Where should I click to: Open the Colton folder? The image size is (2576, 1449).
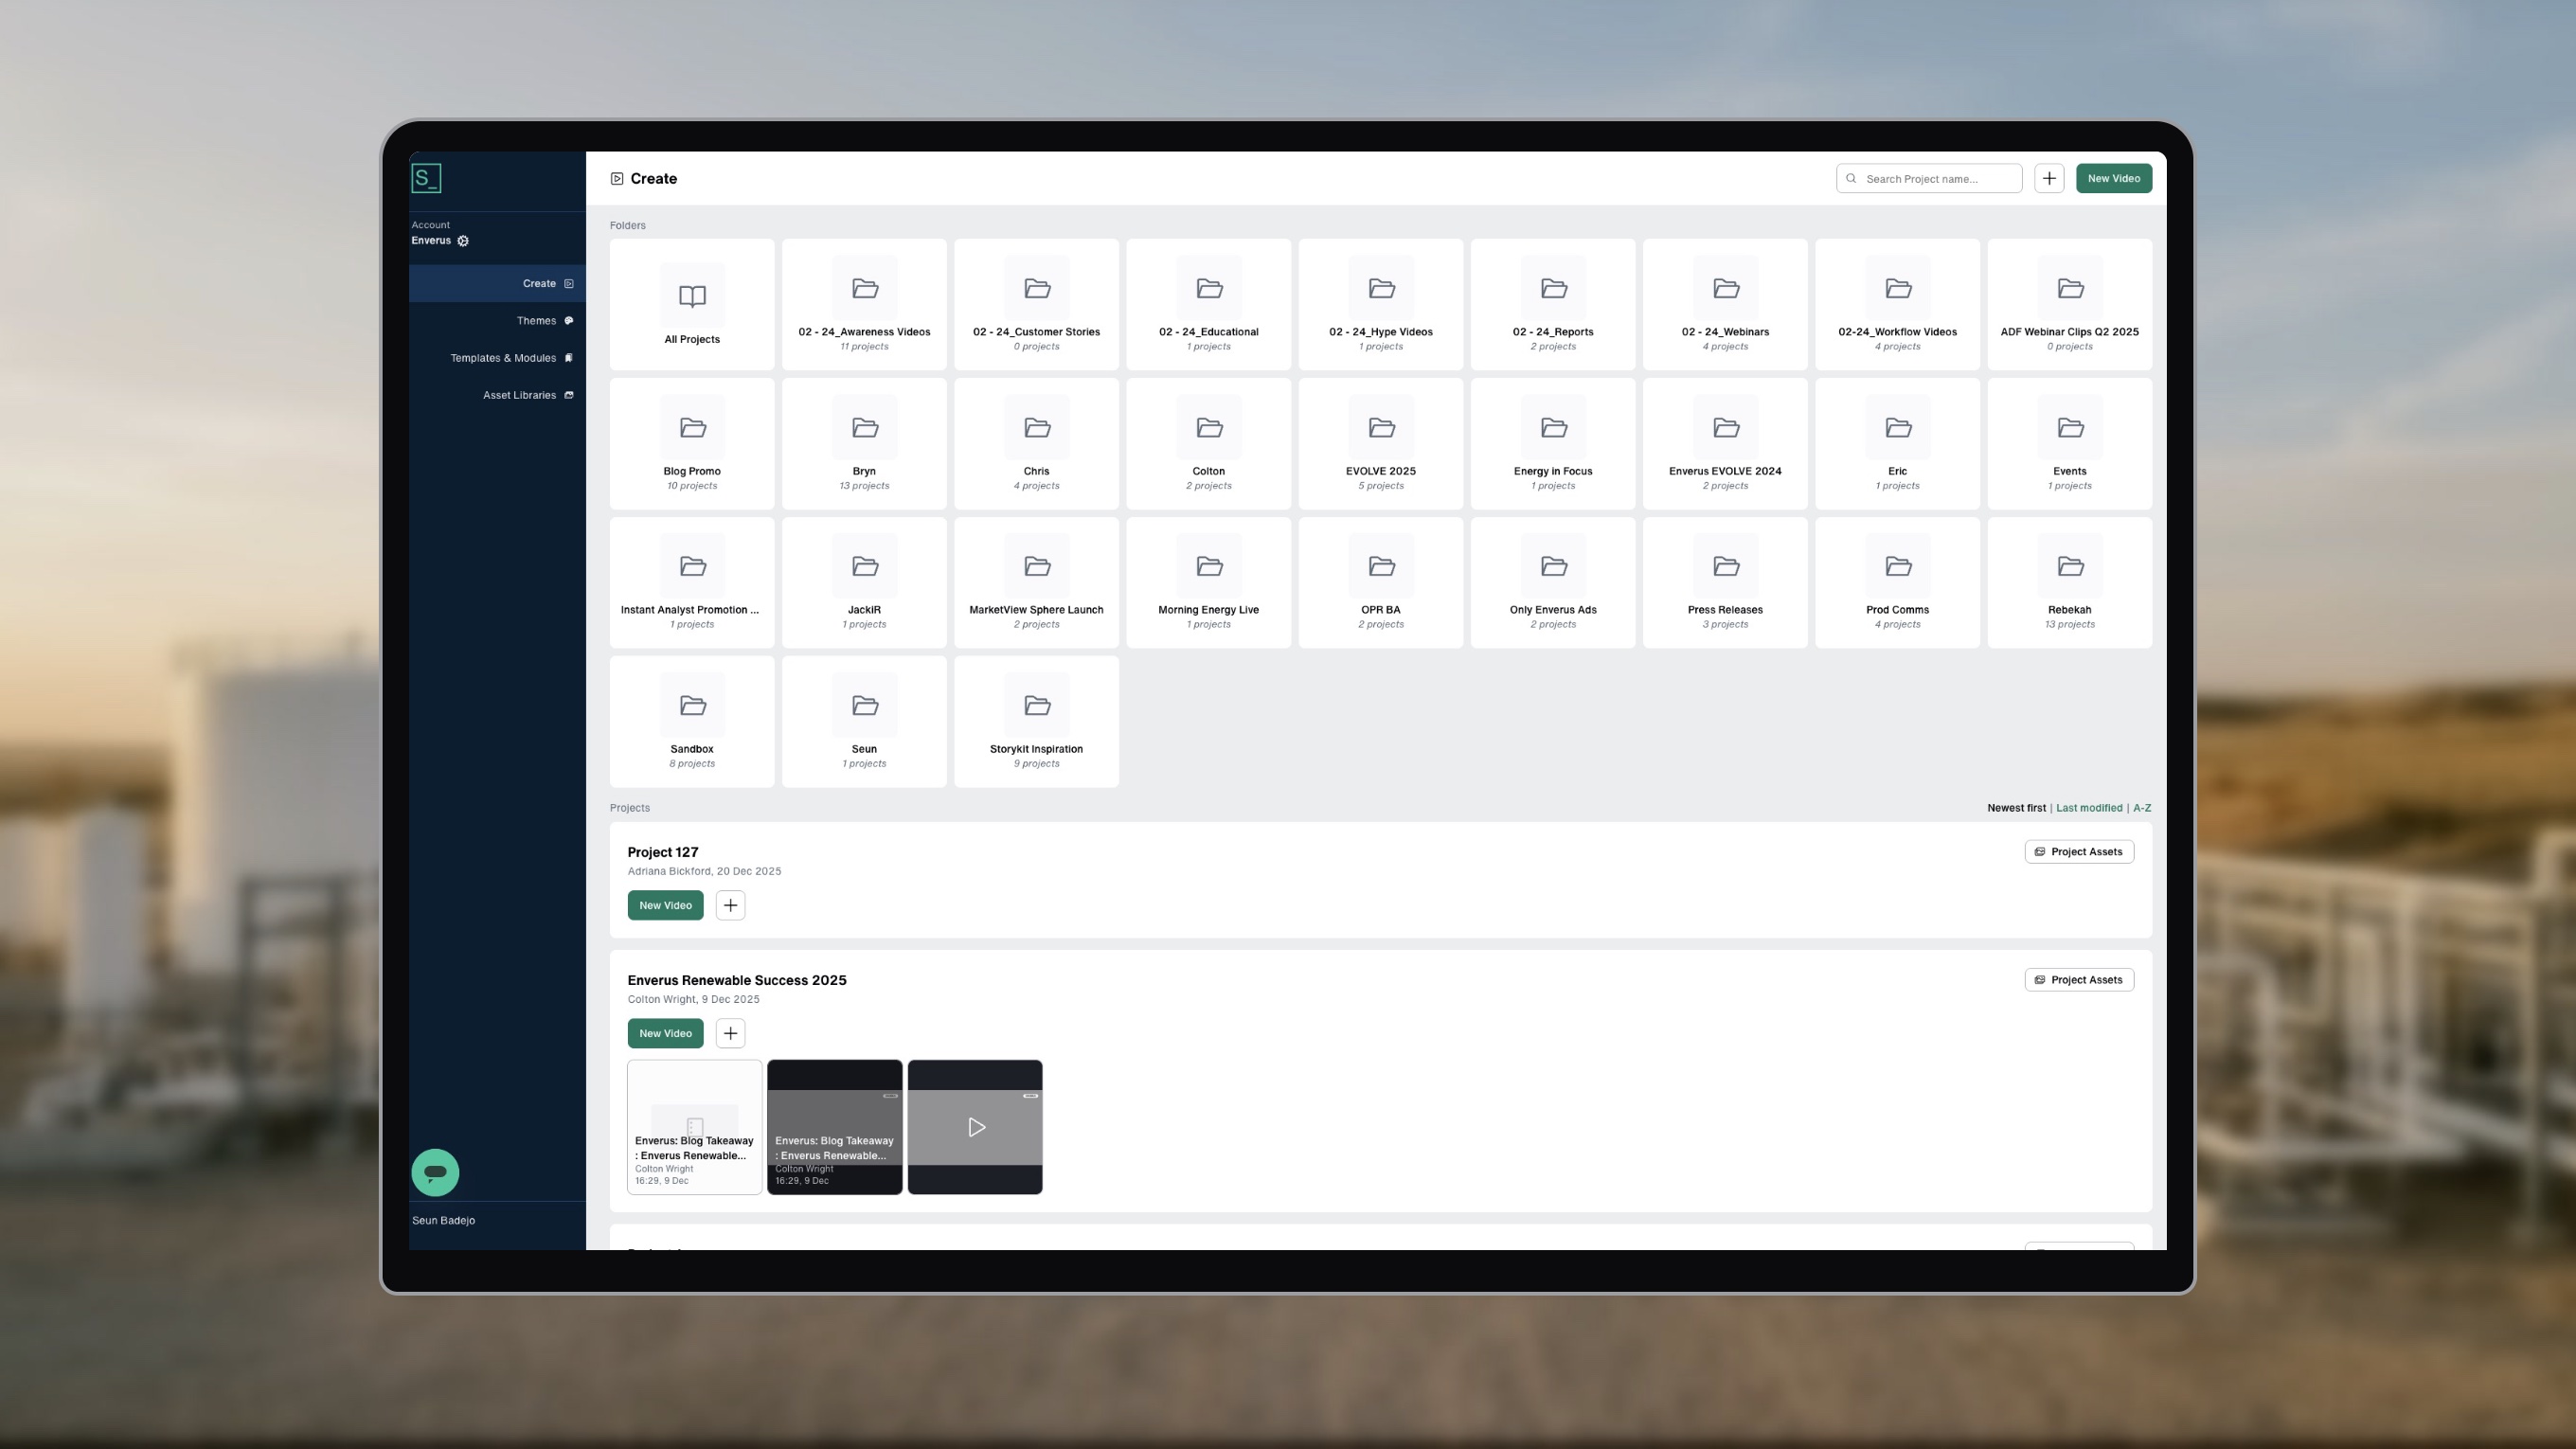click(x=1208, y=443)
